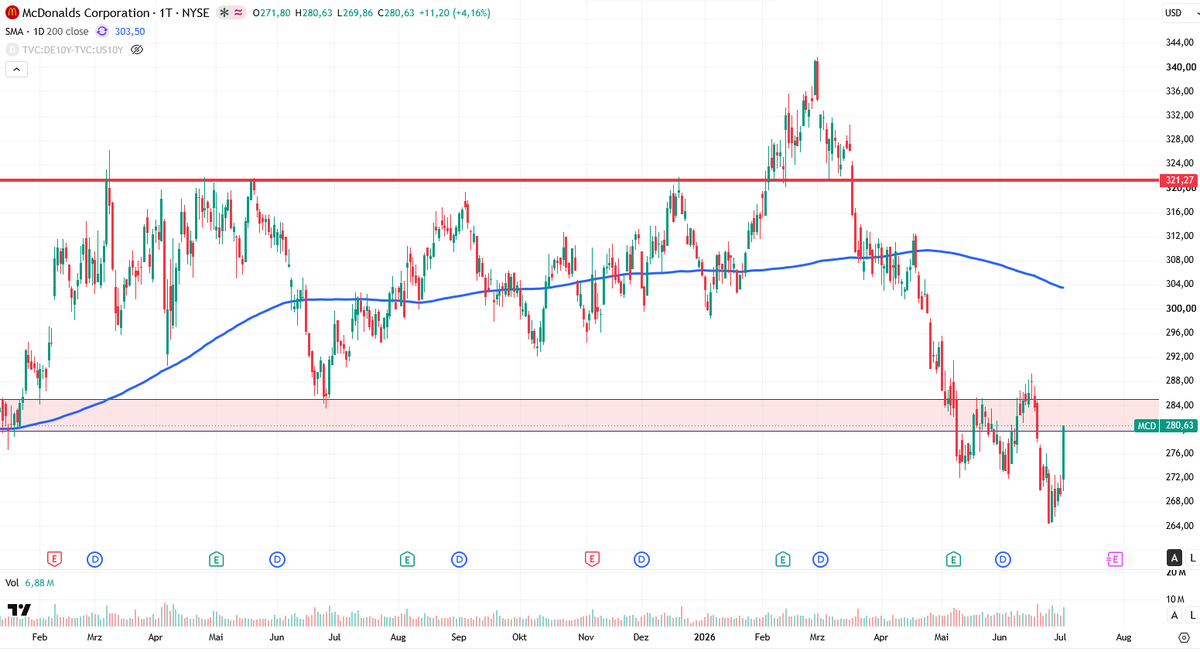
Task: Select the TVC:DE10Y-TVC:US10Y legend label
Action: [73, 49]
